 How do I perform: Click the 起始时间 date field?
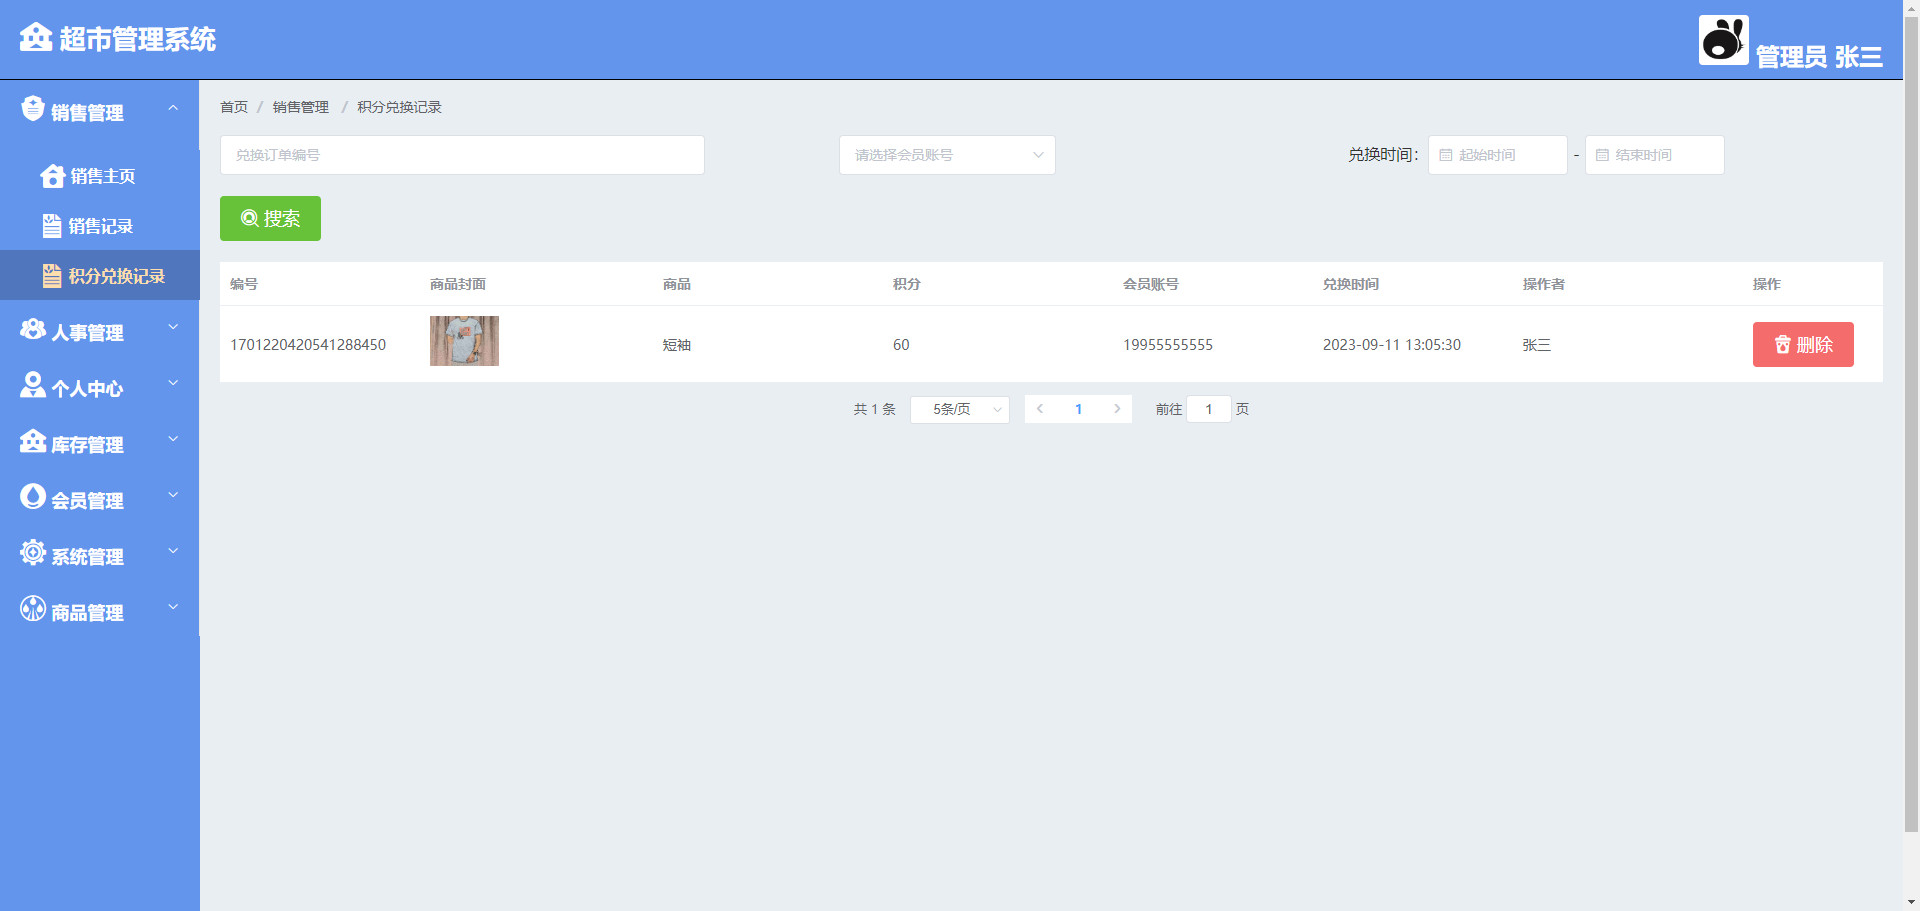point(1497,155)
